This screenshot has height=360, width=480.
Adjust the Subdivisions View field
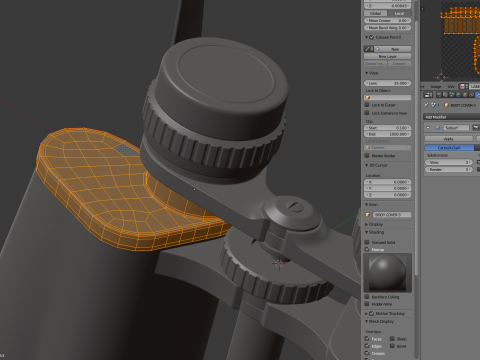click(x=449, y=162)
